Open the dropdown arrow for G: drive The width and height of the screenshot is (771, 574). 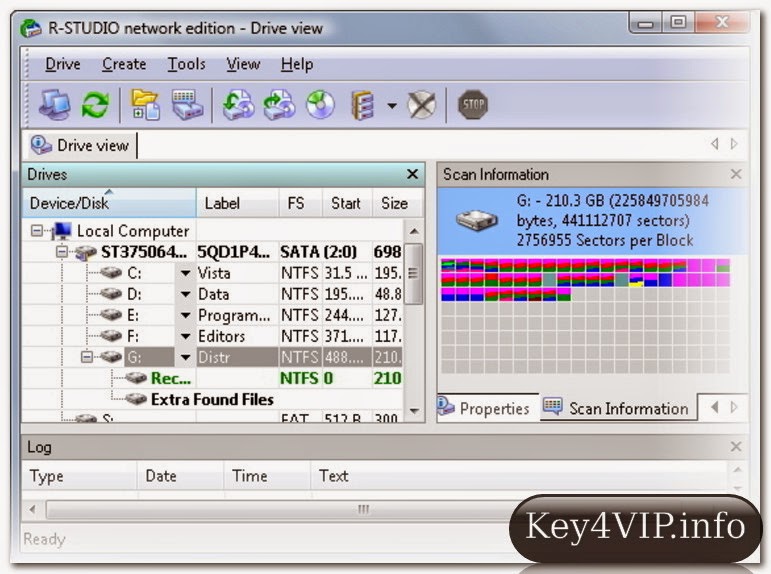click(185, 358)
